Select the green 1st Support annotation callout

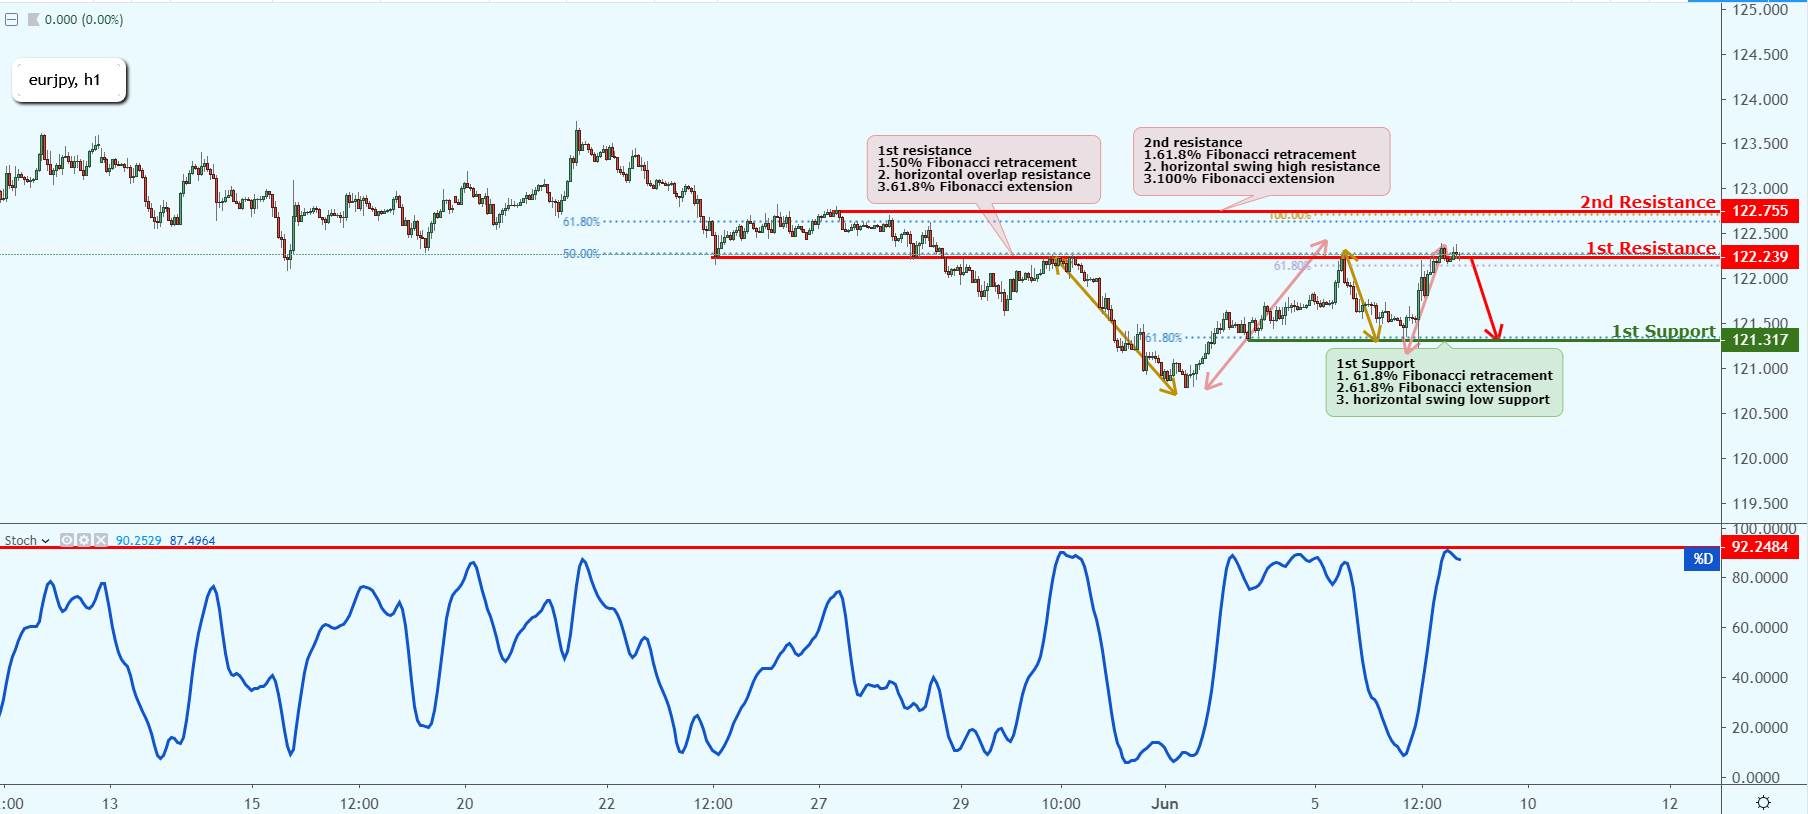1444,382
